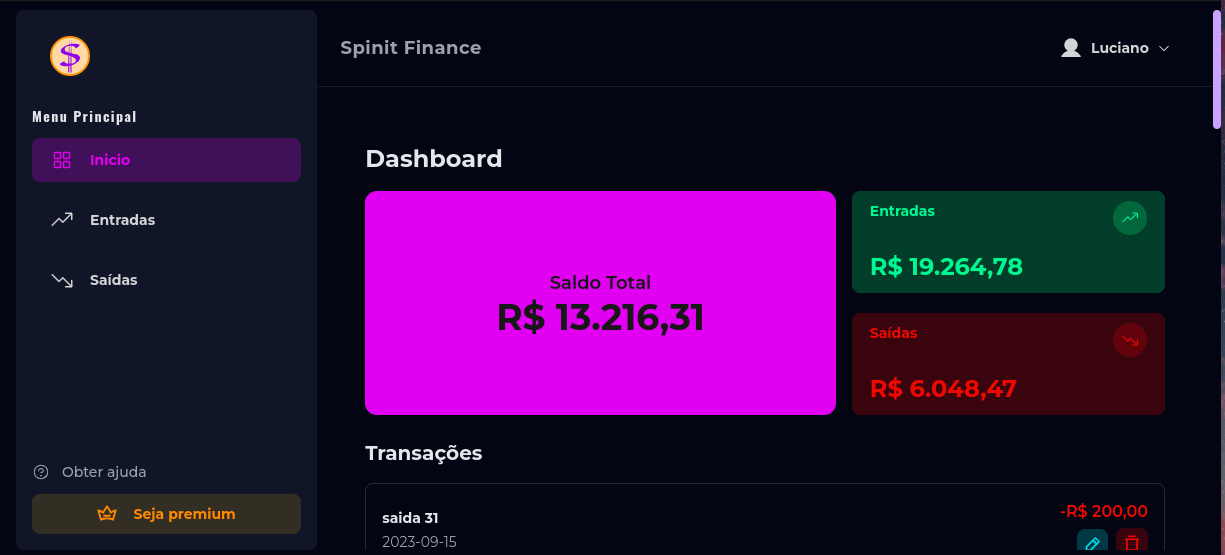Expand the chevron beside Luciano
1225x555 pixels.
coord(1164,48)
